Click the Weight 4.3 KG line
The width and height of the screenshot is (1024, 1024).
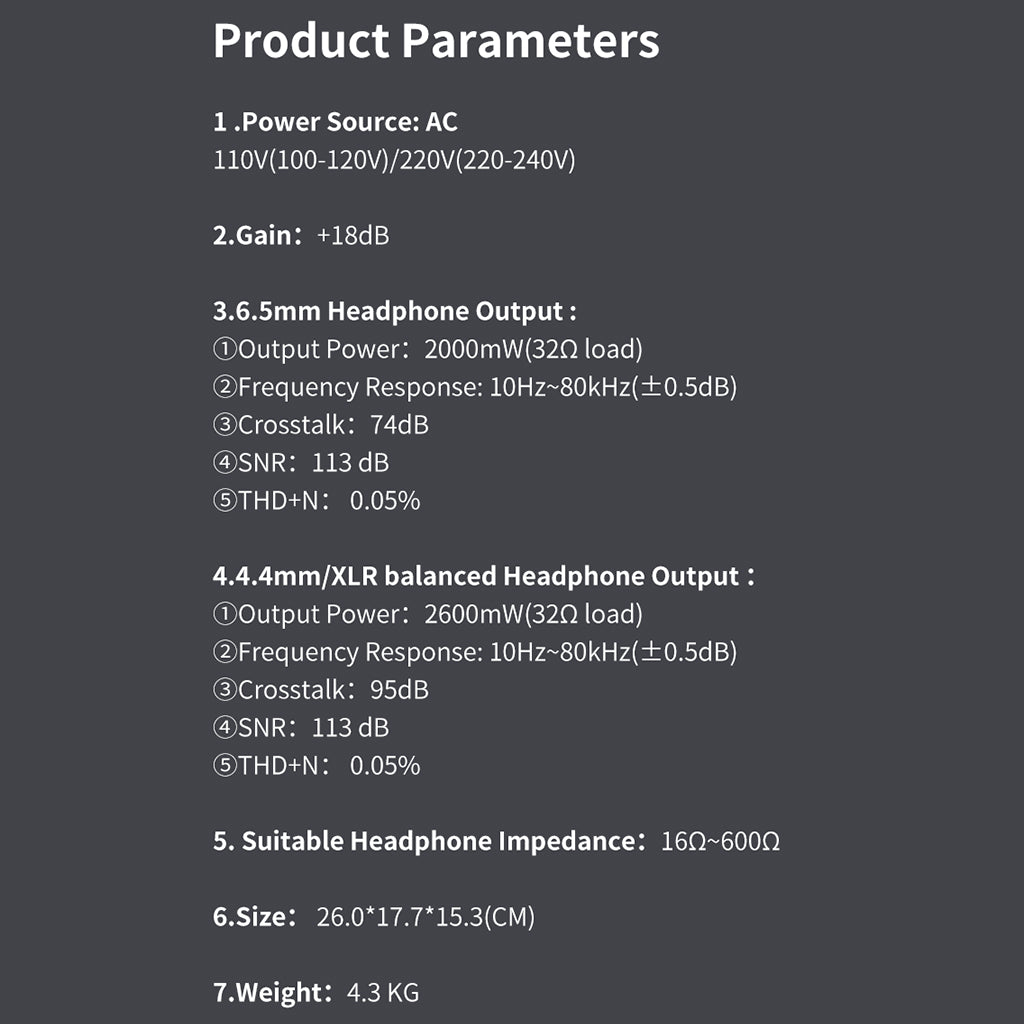point(316,993)
